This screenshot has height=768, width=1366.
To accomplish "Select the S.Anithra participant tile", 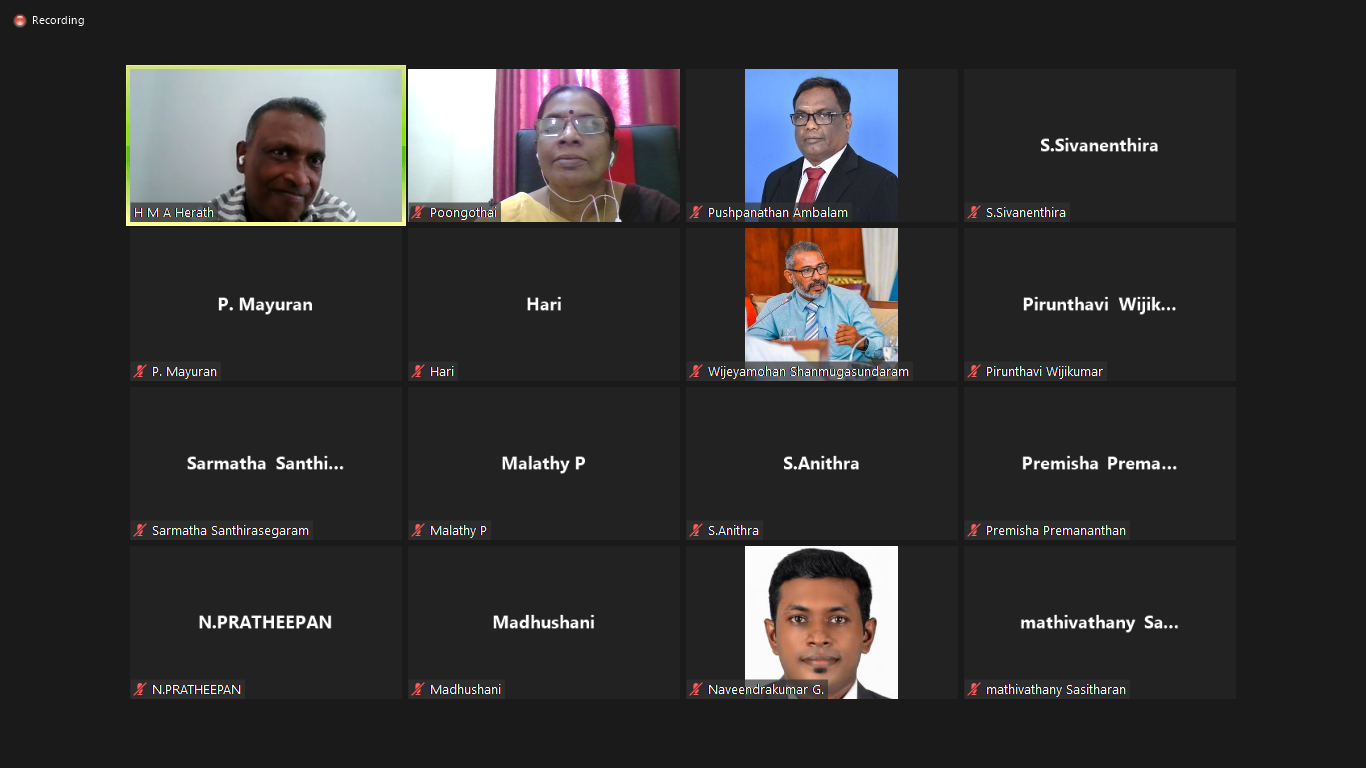I will [822, 463].
